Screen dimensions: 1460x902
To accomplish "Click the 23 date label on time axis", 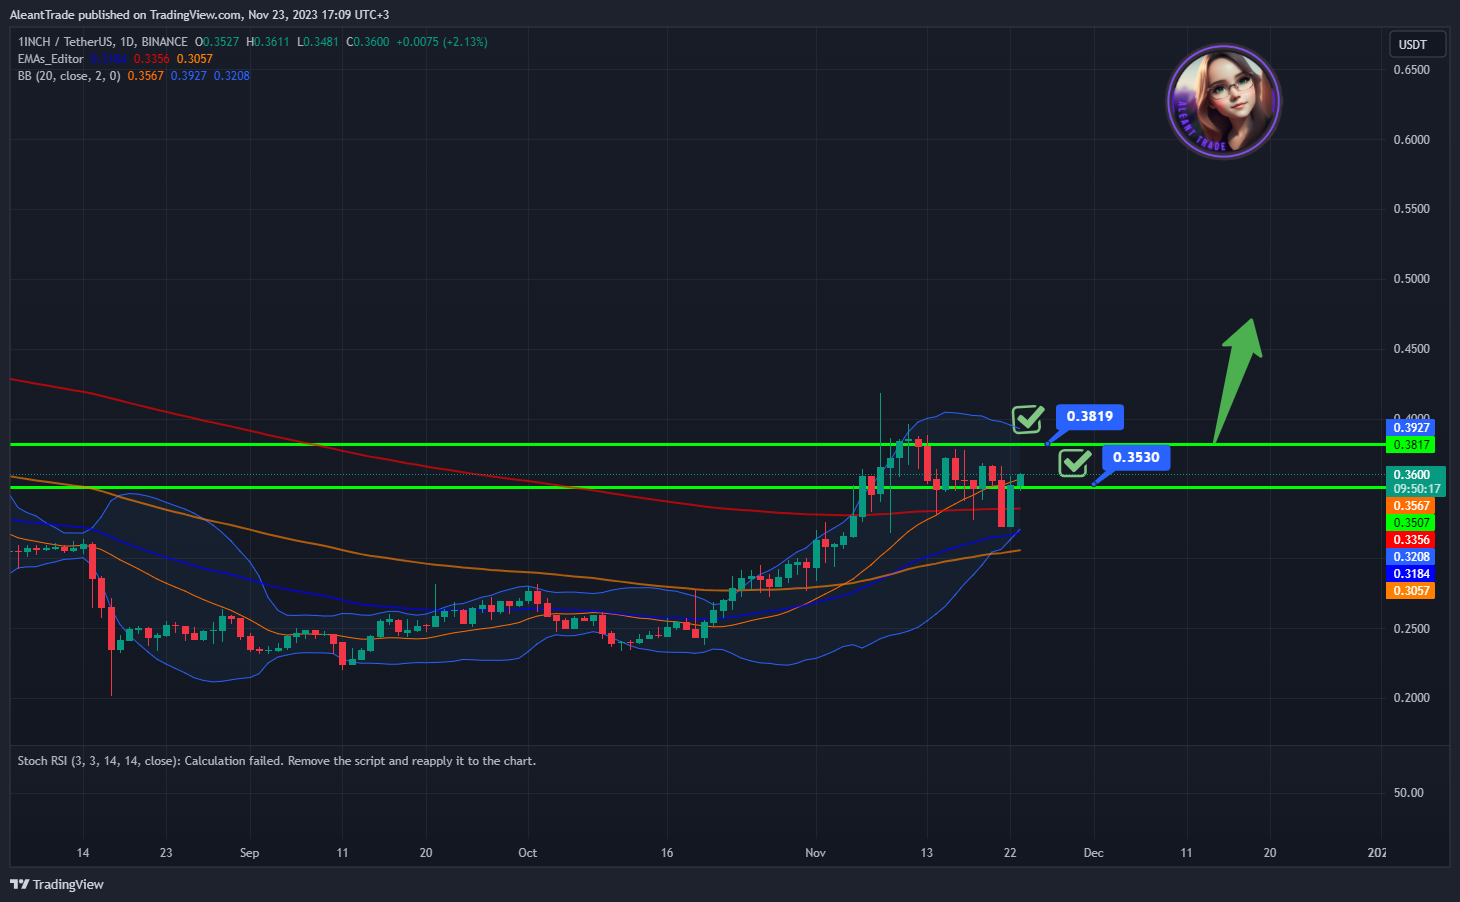I will (x=166, y=853).
